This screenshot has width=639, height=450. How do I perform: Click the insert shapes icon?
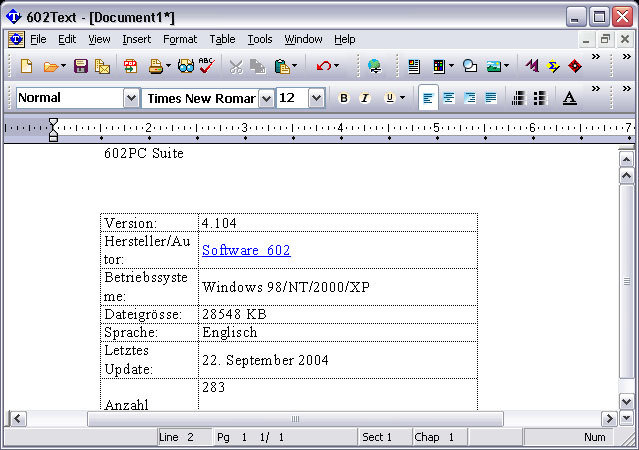(x=470, y=66)
